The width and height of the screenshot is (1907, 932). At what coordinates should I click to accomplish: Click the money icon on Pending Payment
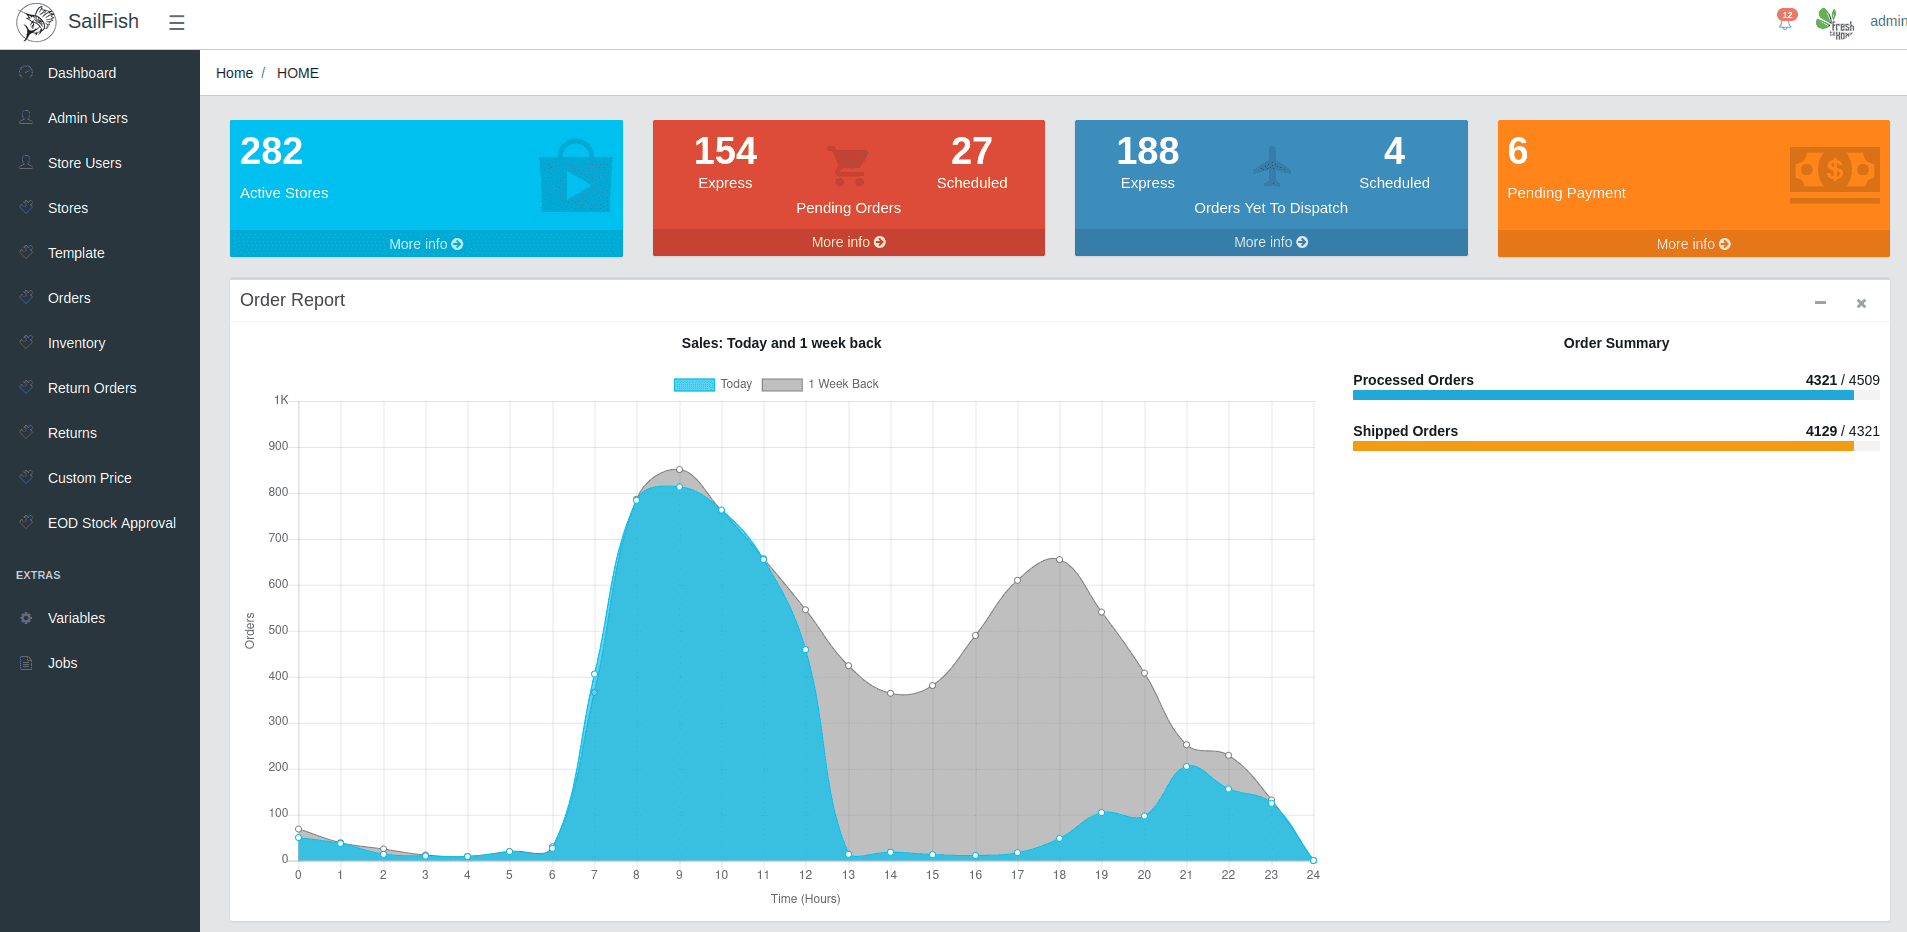click(1834, 174)
